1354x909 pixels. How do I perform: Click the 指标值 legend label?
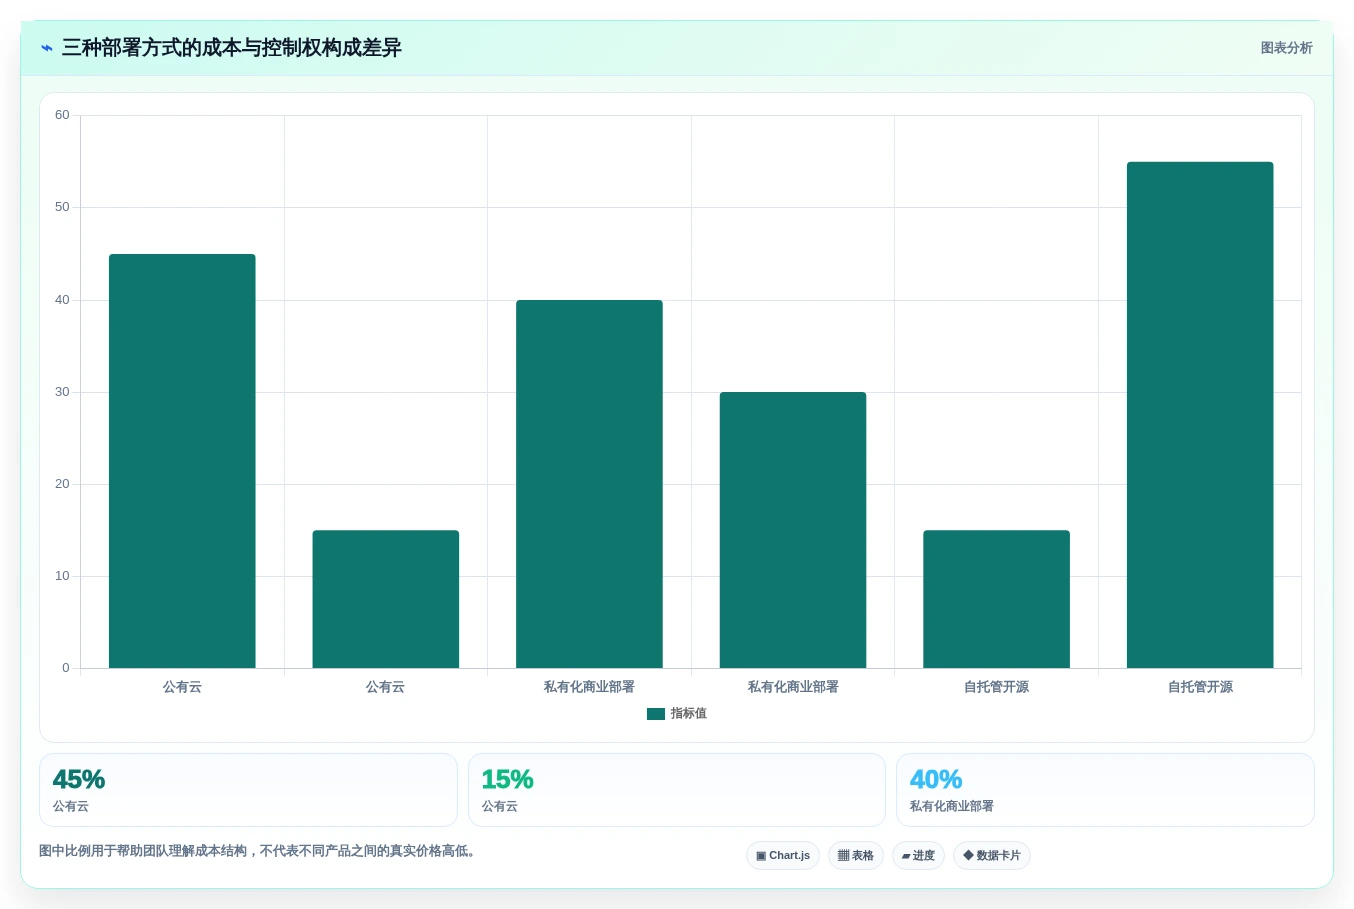(688, 714)
